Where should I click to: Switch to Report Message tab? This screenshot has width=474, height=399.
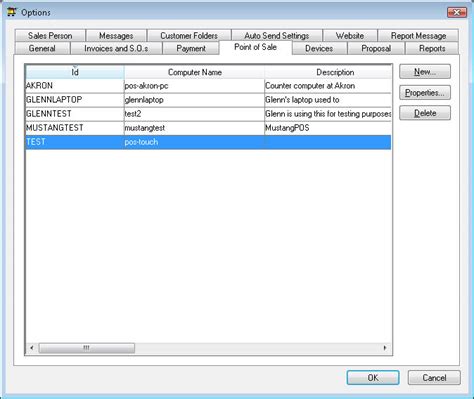(418, 36)
